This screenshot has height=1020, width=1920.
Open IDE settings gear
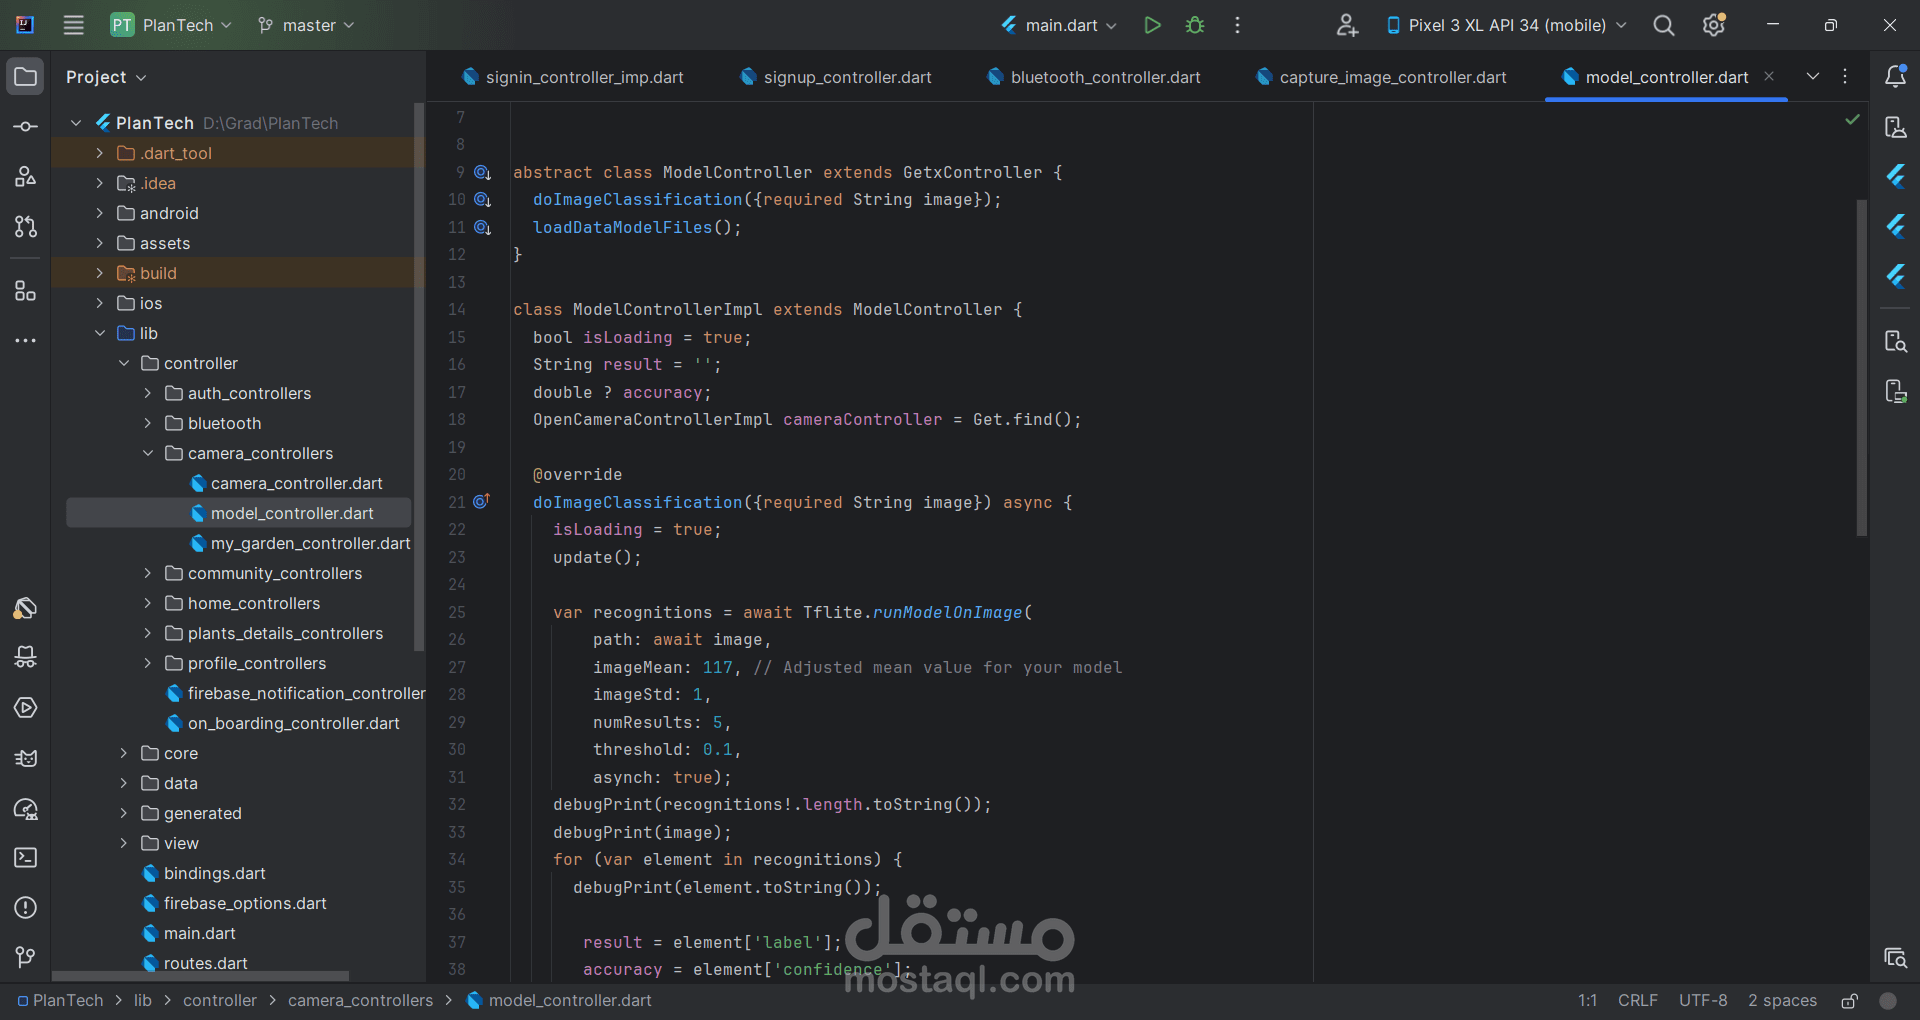click(1714, 25)
